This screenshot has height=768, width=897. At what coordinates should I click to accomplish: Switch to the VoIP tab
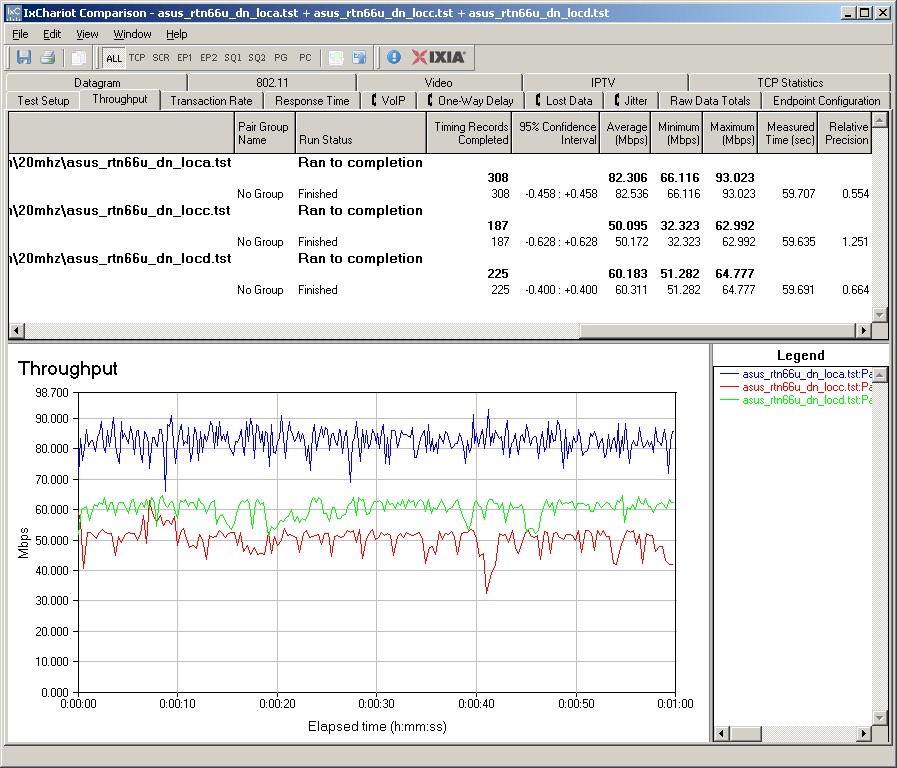pyautogui.click(x=389, y=101)
